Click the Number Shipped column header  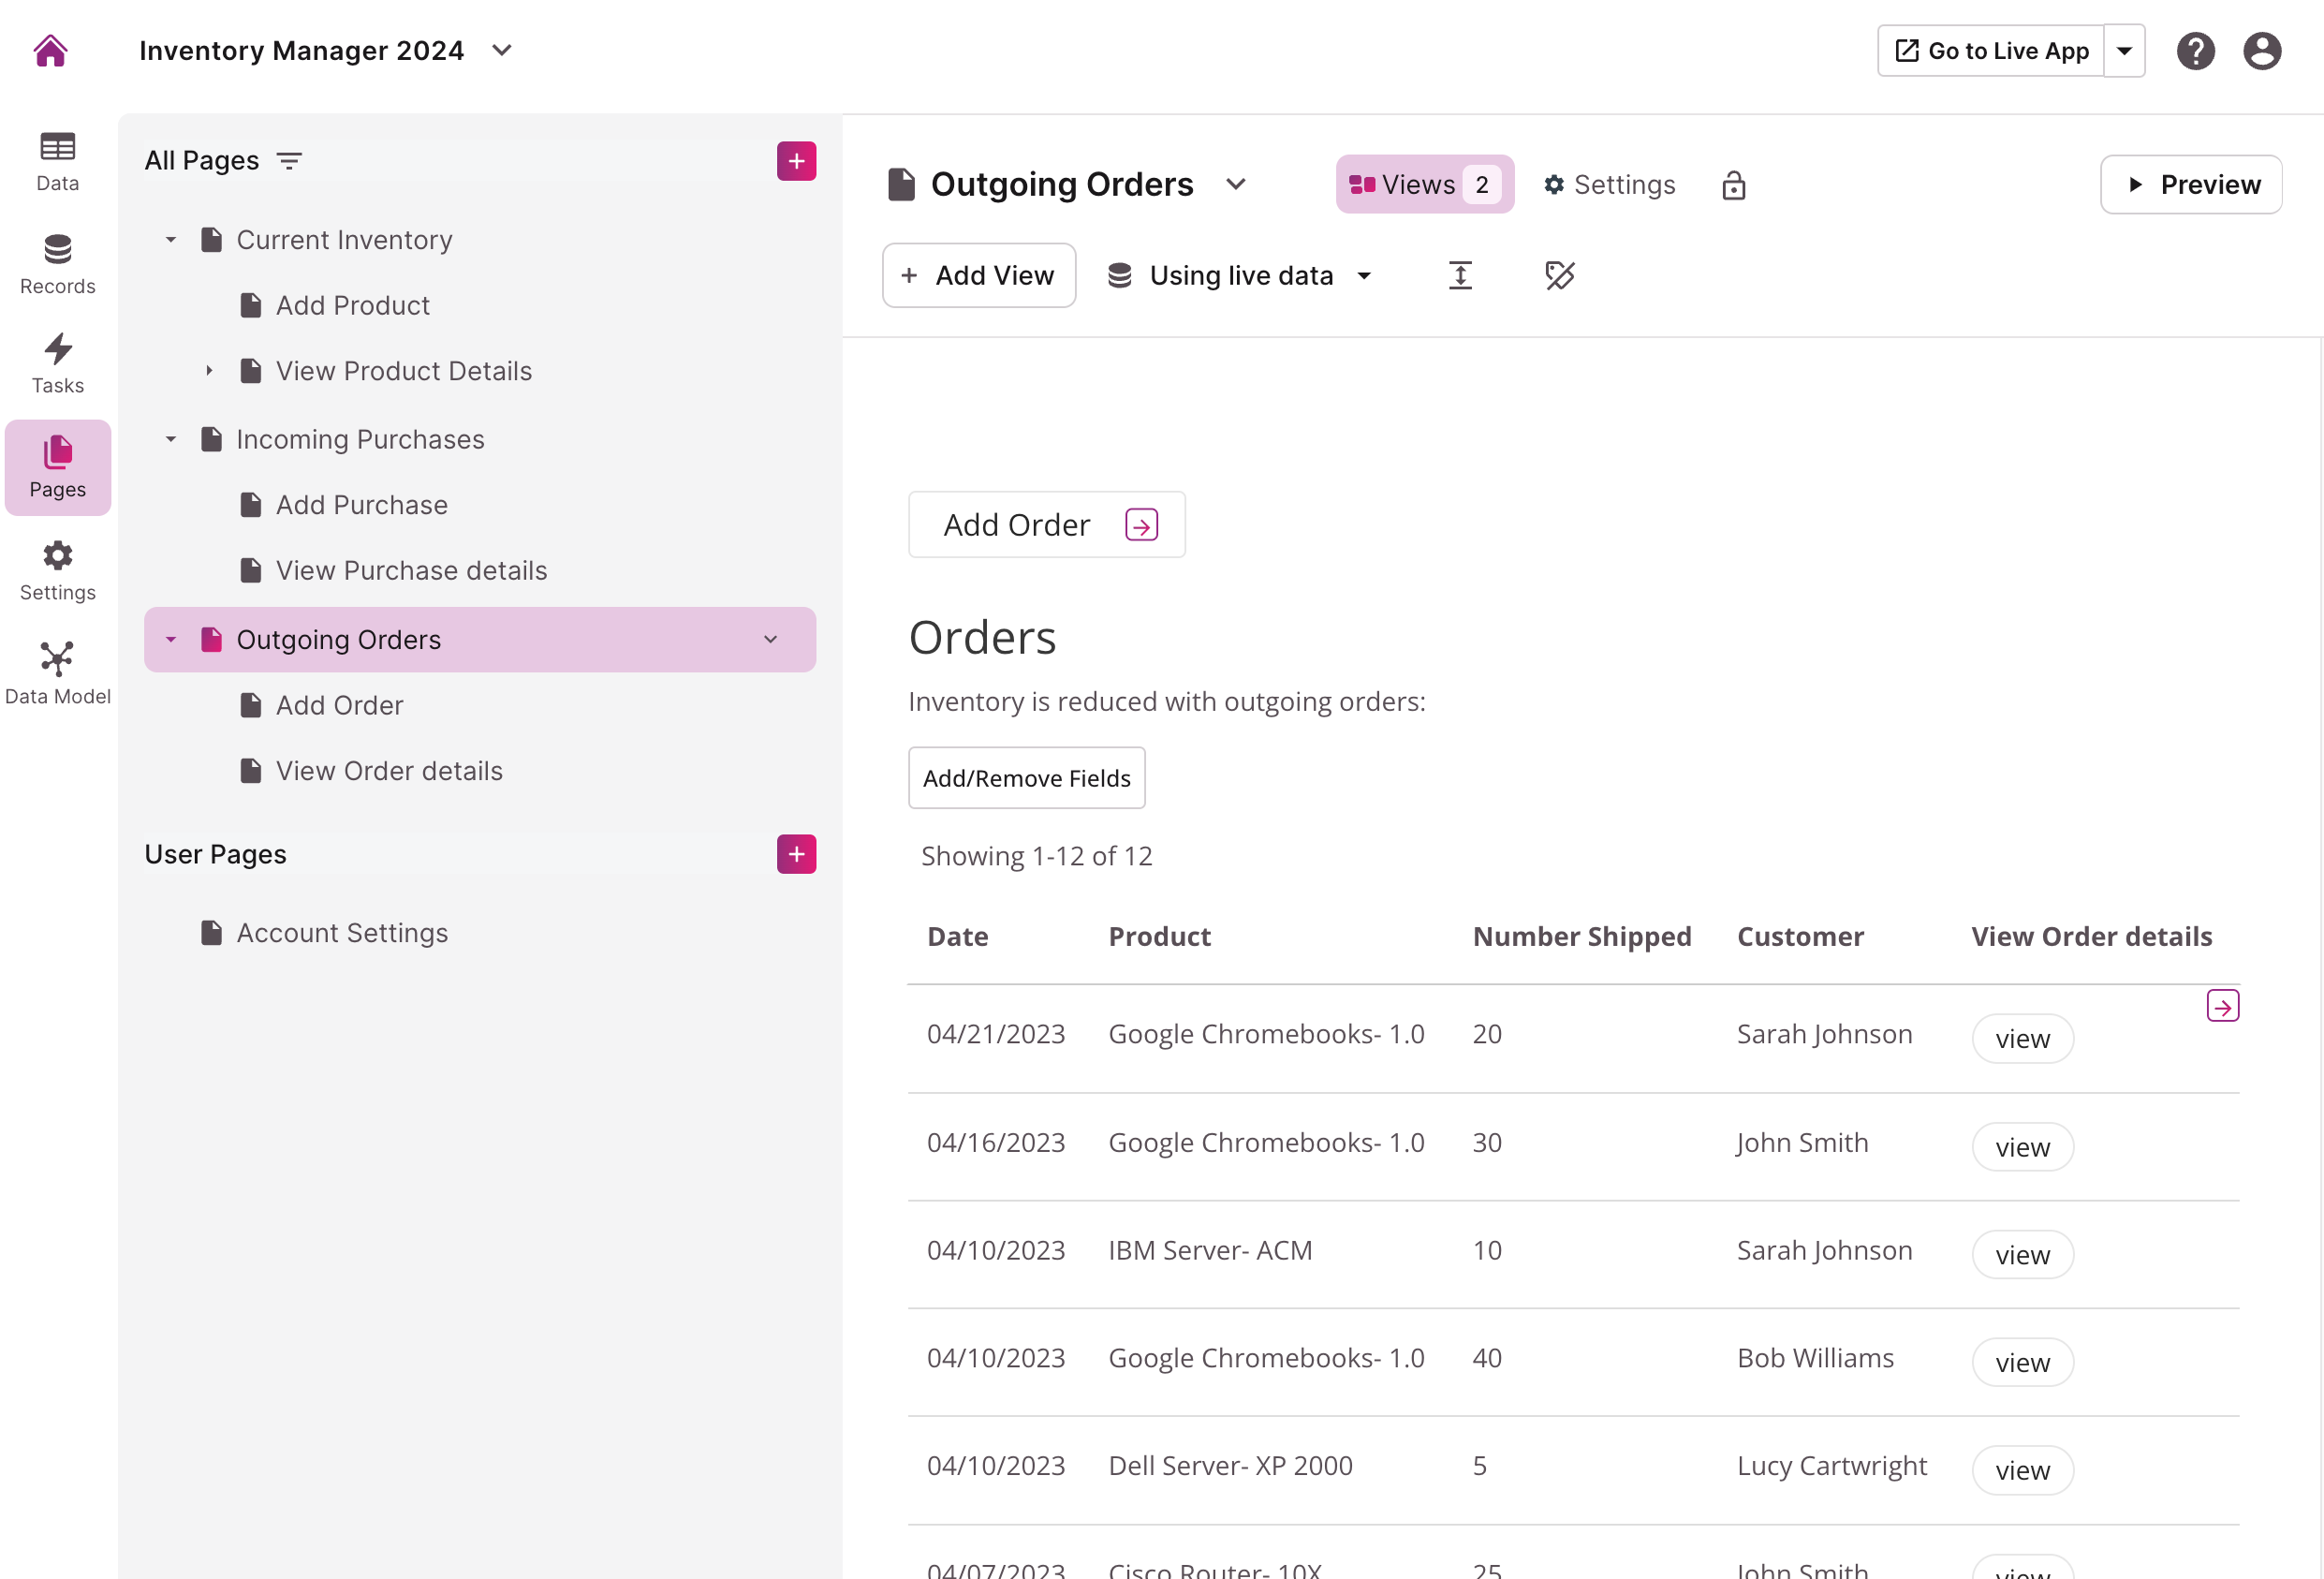tap(1582, 936)
